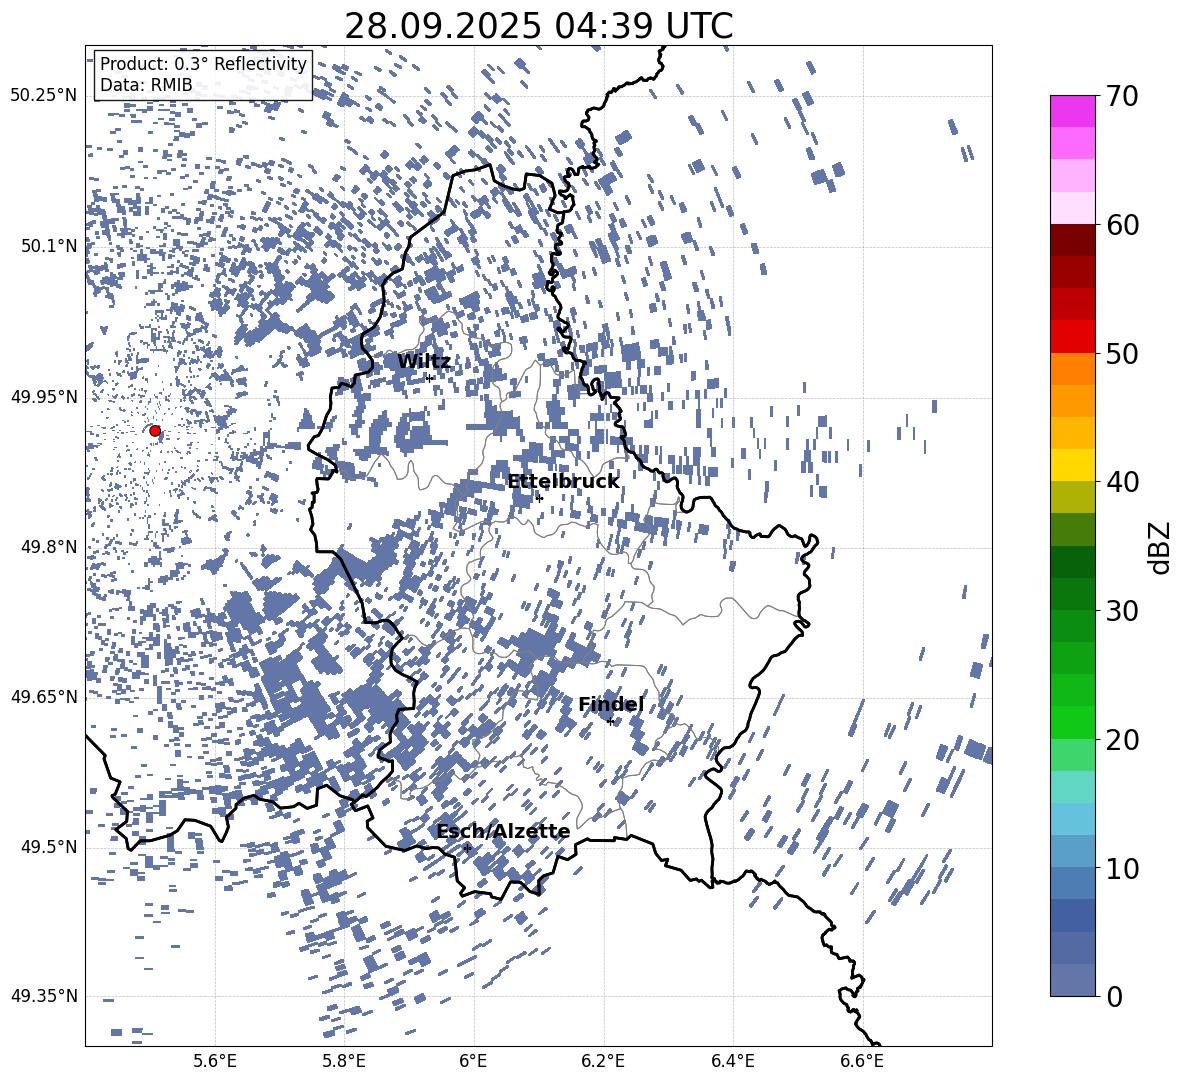Click the 5.6°E longitude label
This screenshot has height=1081, width=1184.
(214, 1061)
